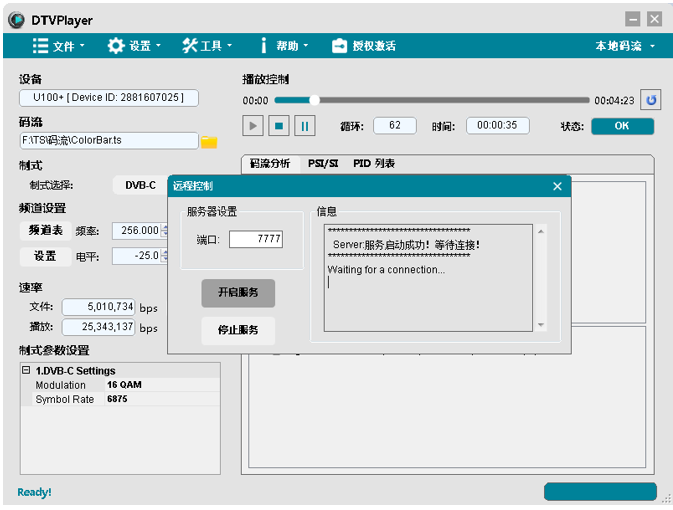Click the DTVPlayer app logo icon

pyautogui.click(x=16, y=20)
